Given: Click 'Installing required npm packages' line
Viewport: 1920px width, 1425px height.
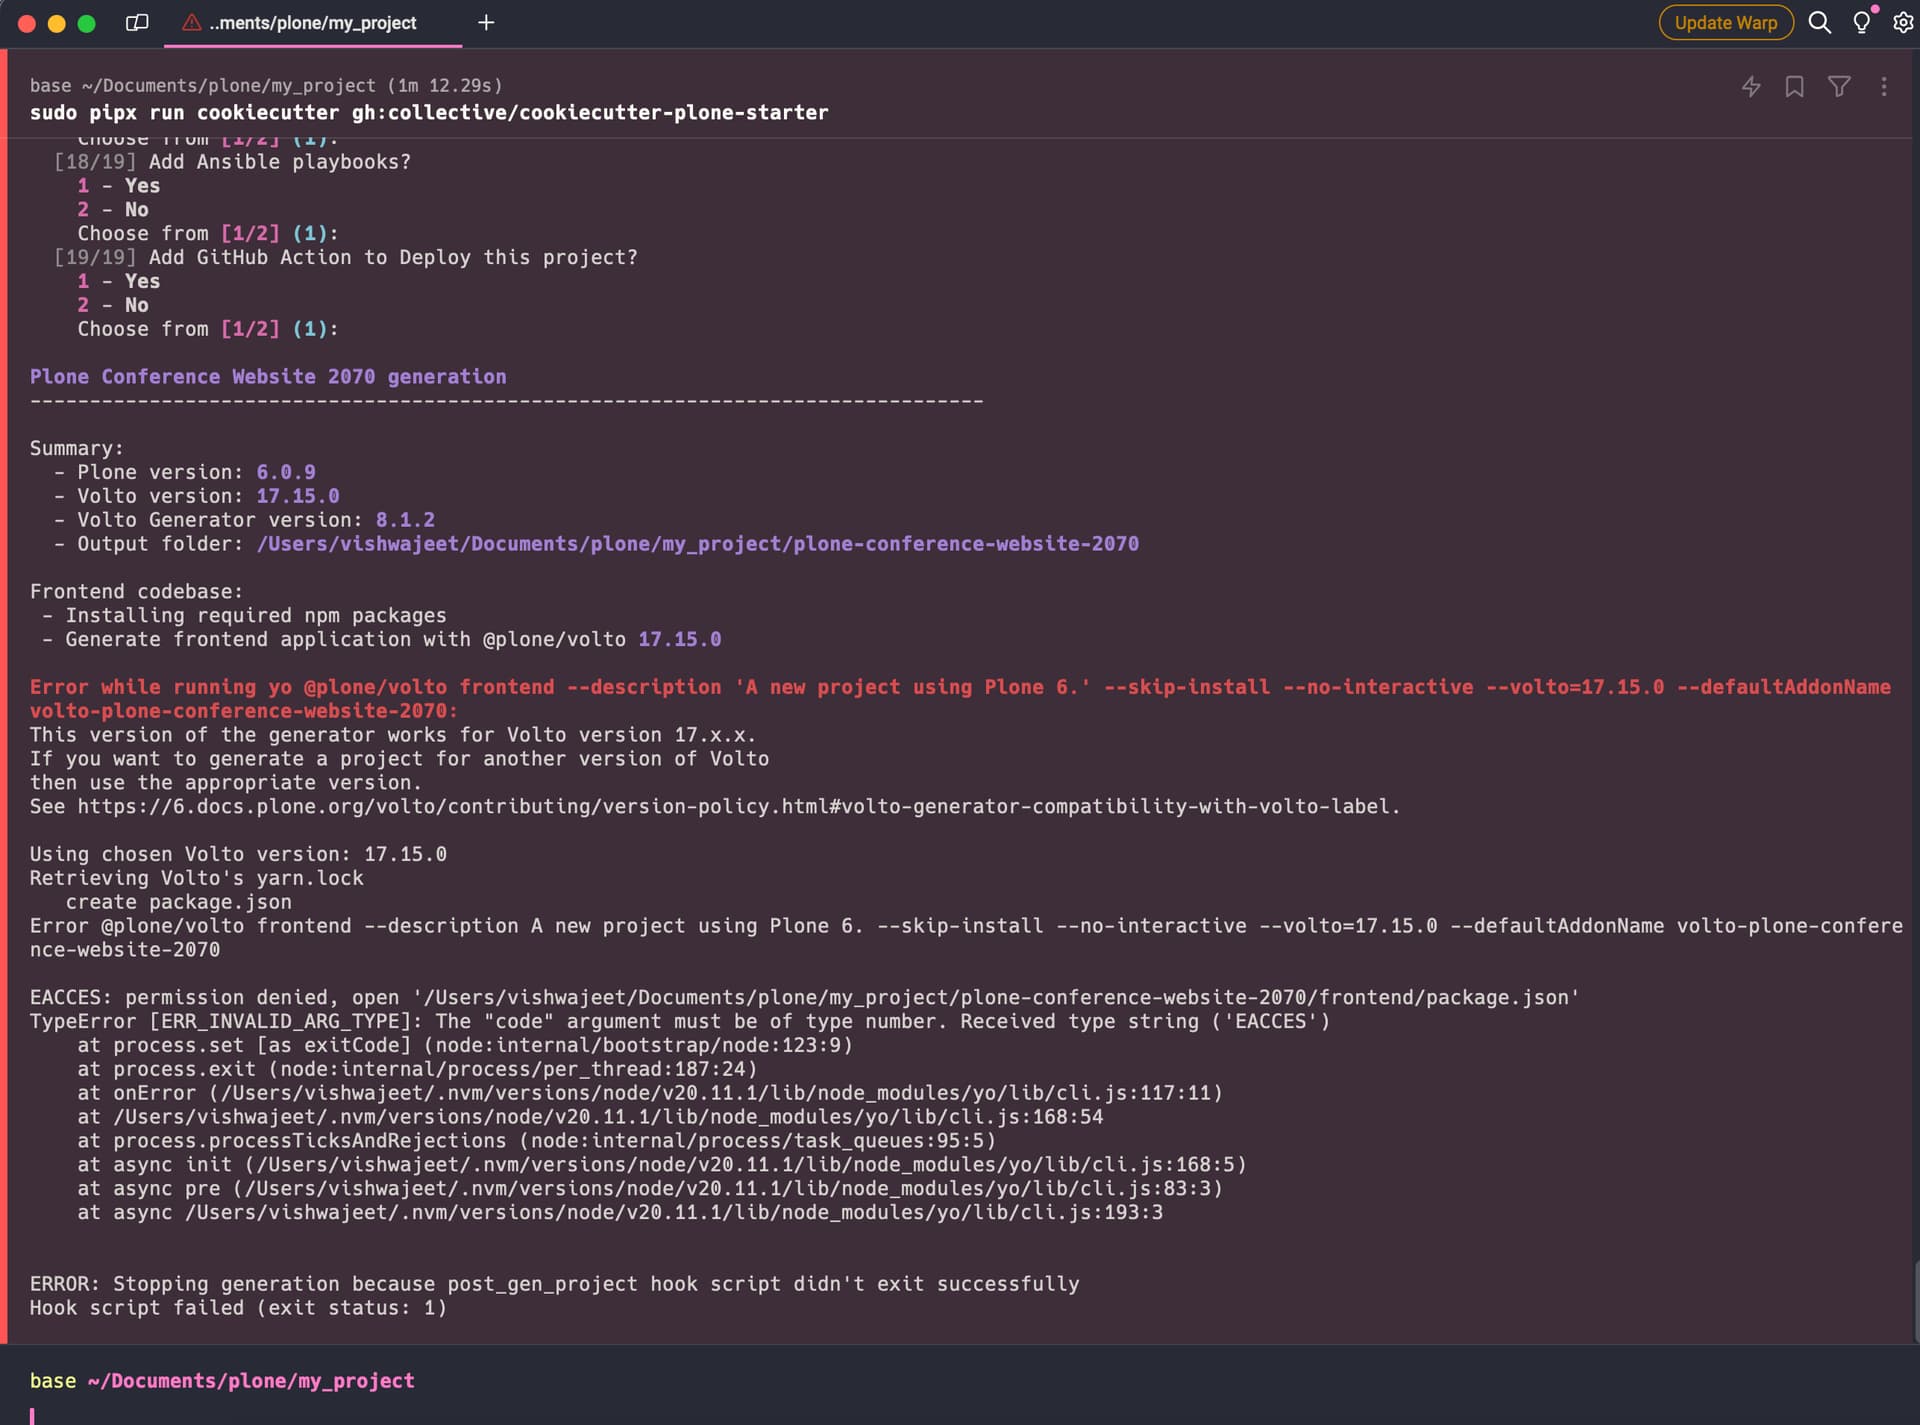Looking at the screenshot, I should [x=244, y=616].
